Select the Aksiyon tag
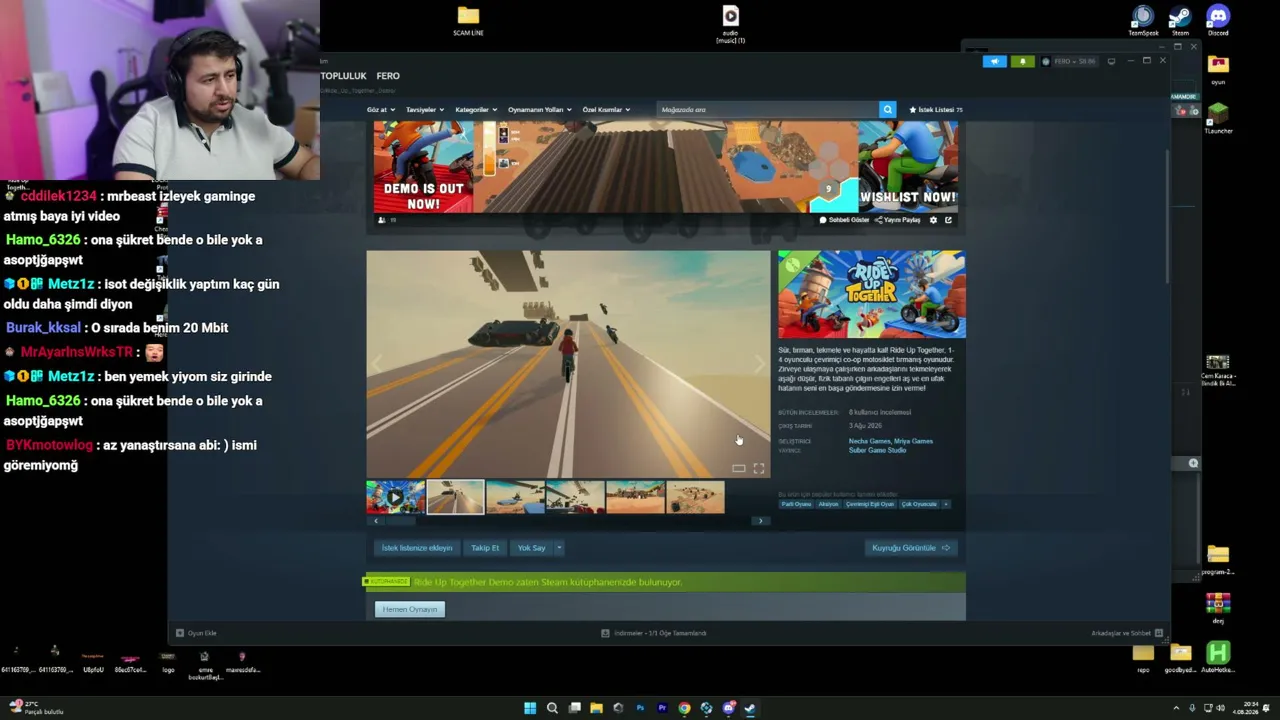The width and height of the screenshot is (1280, 720). (x=829, y=504)
